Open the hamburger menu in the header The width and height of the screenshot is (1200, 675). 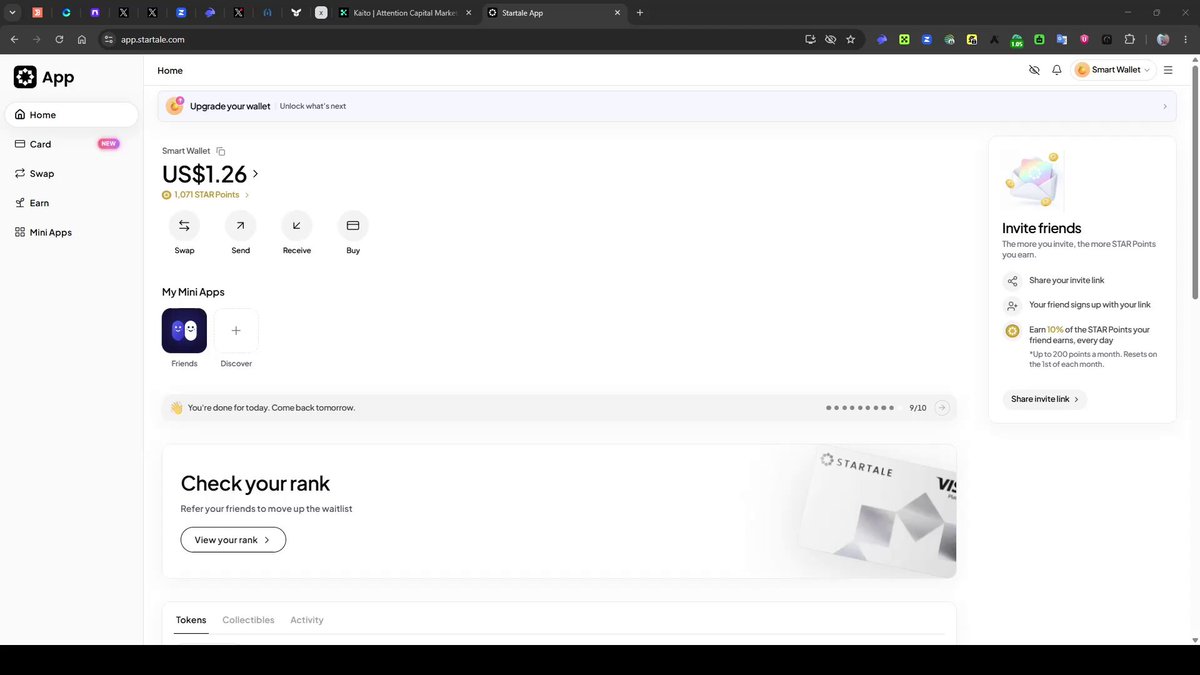point(1168,70)
